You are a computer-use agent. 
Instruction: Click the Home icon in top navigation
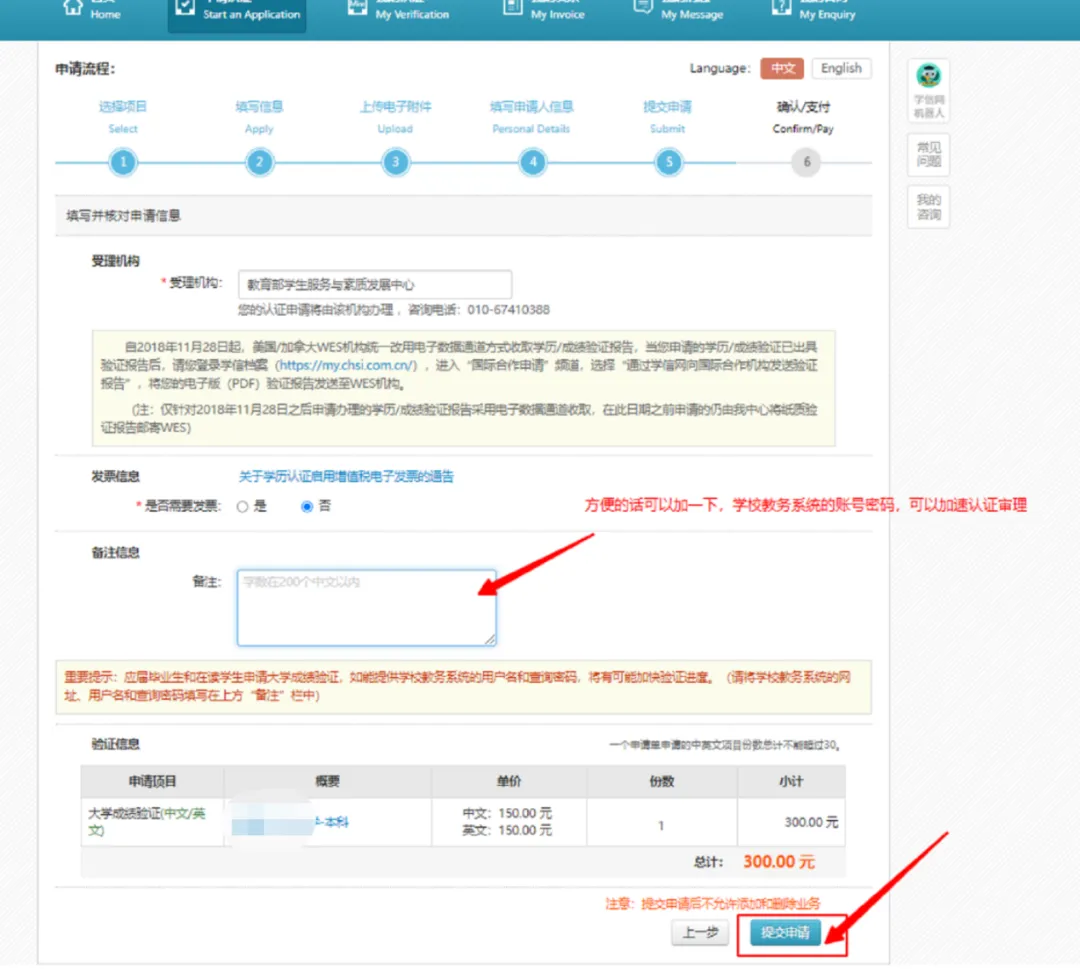click(72, 6)
